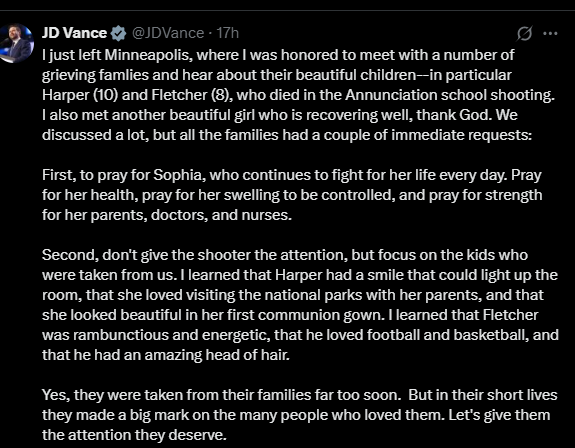The image size is (575, 448).
Task: Click the @JDVance handle
Action: [x=168, y=33]
